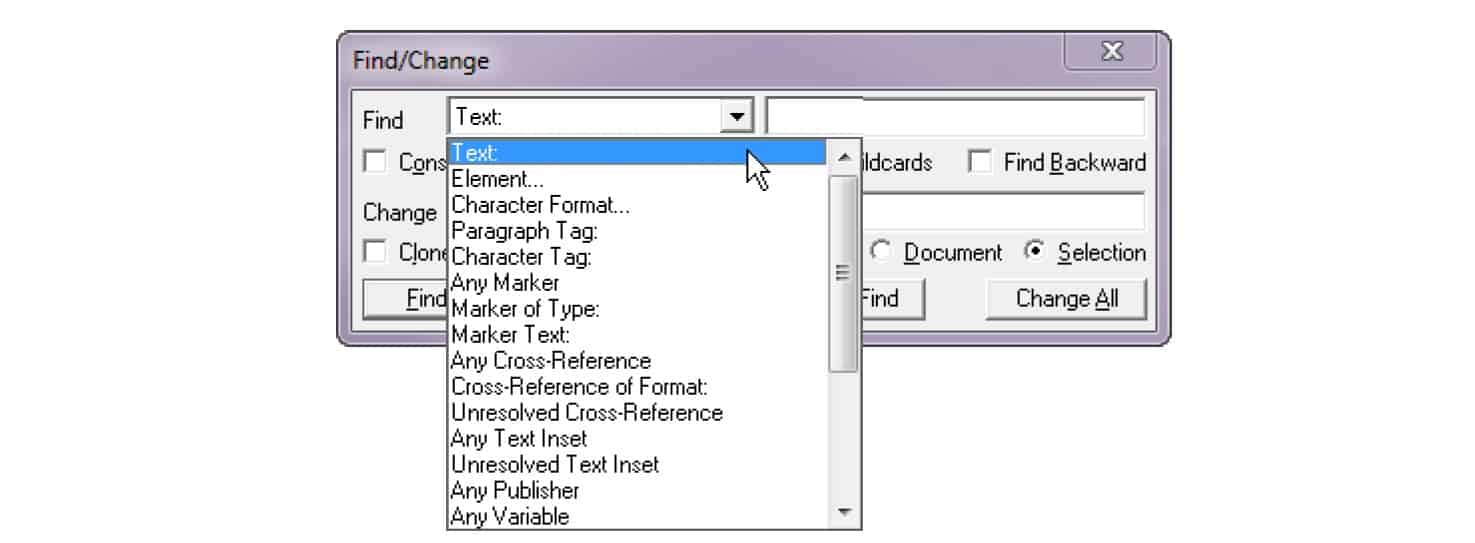Click the scroll up arrow in dropdown list

845,157
